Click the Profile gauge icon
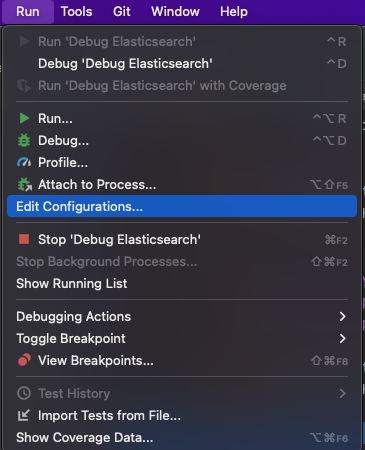 [24, 162]
